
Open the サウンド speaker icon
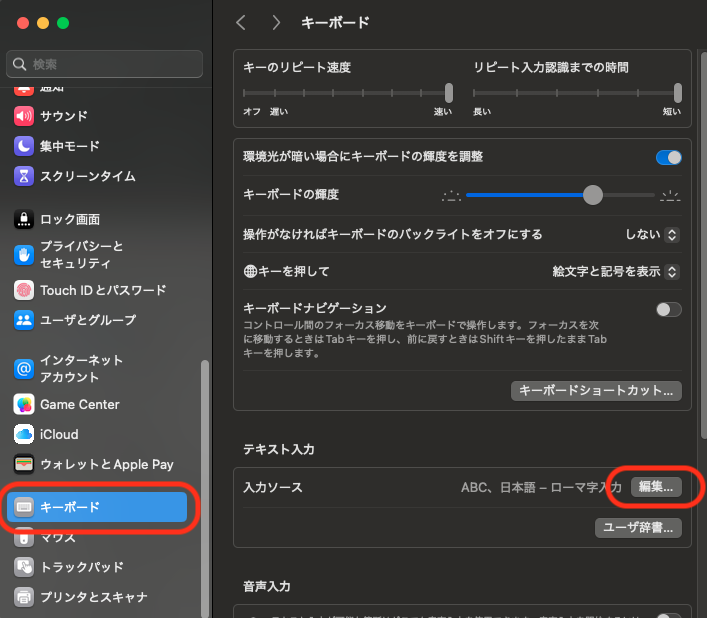(x=24, y=116)
